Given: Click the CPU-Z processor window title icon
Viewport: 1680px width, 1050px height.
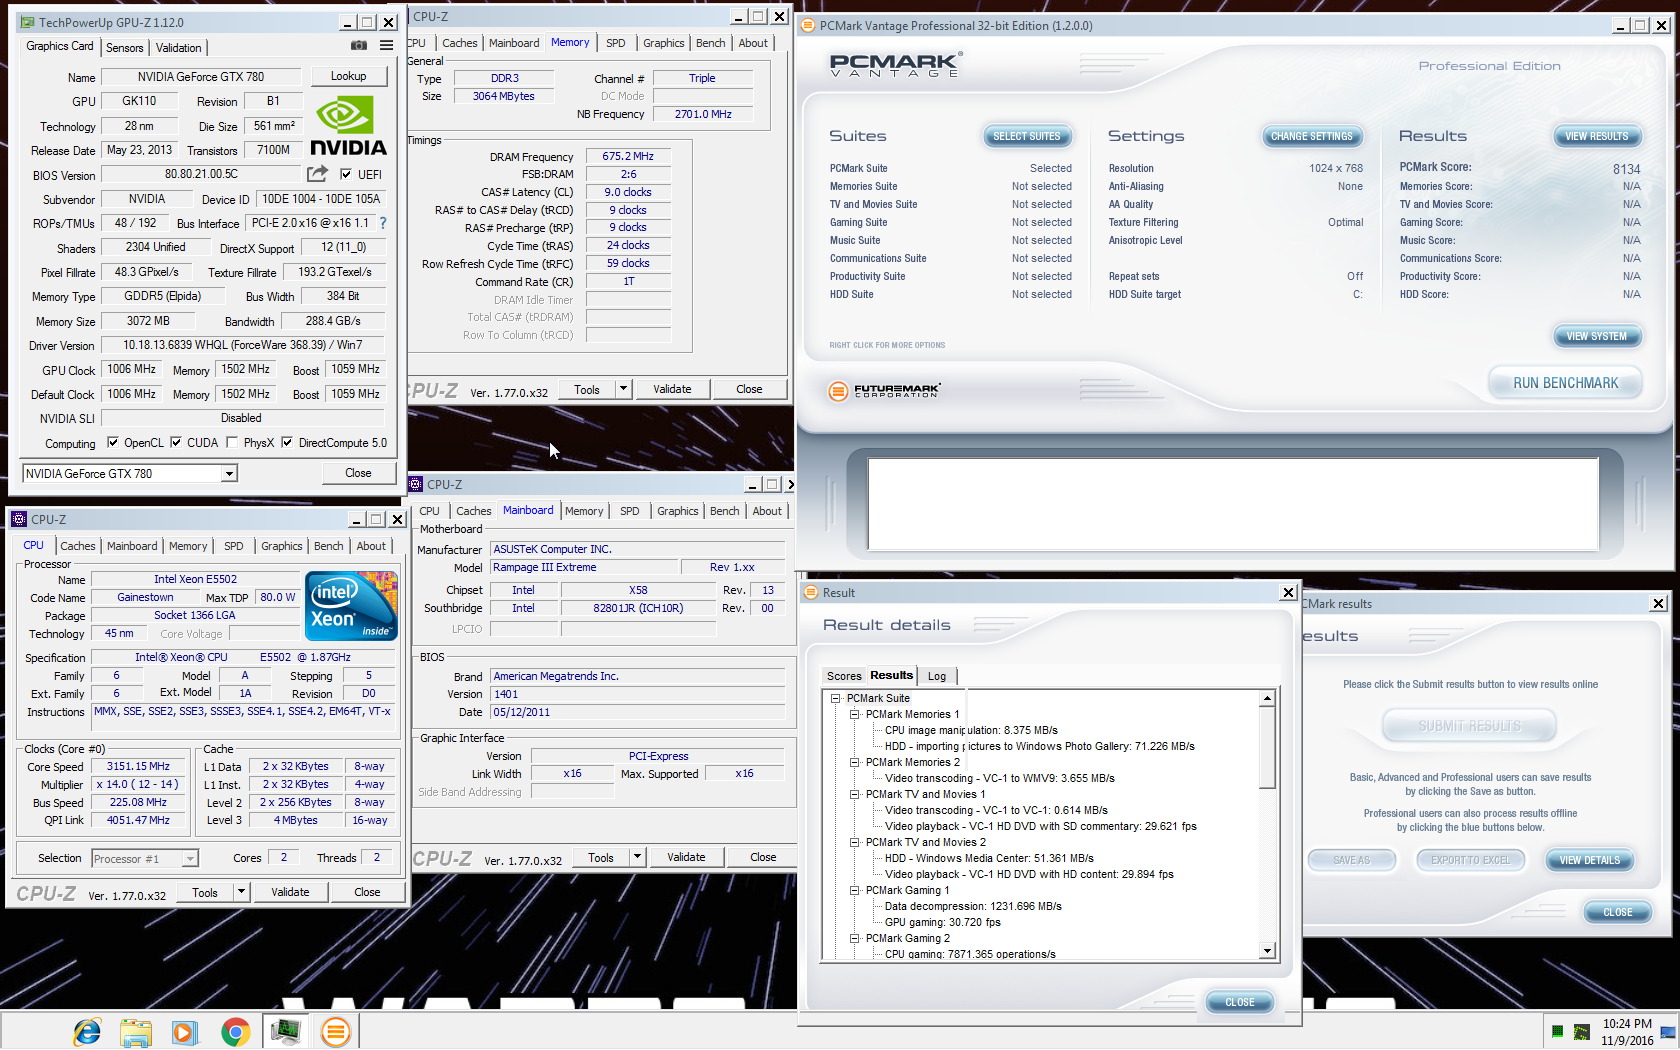Looking at the screenshot, I should pyautogui.click(x=19, y=519).
